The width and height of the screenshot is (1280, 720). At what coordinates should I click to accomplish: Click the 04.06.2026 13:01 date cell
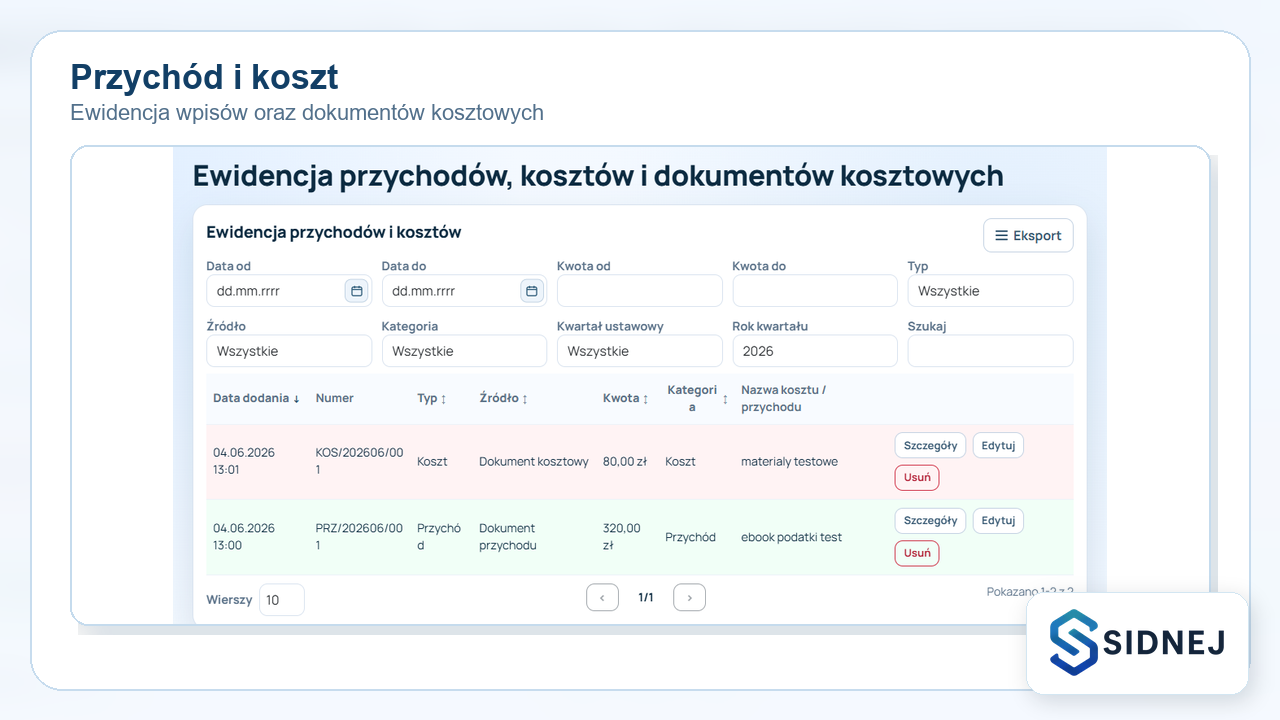click(x=244, y=461)
